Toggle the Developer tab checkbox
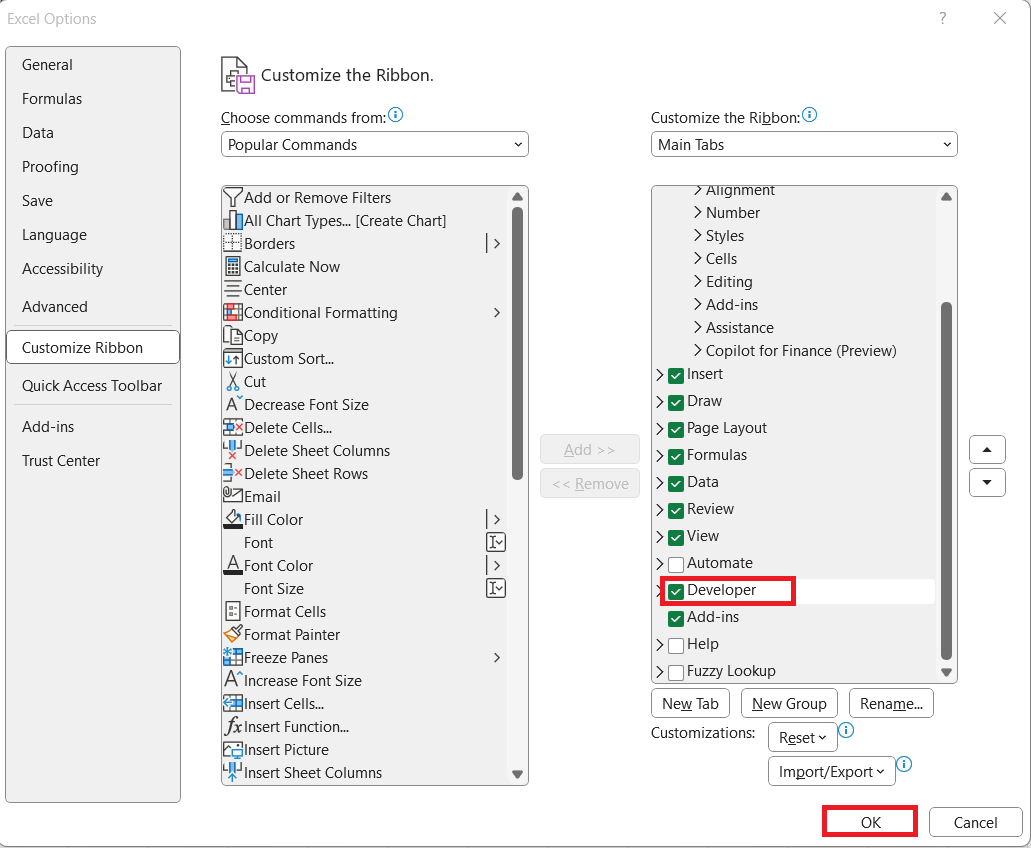 [675, 591]
